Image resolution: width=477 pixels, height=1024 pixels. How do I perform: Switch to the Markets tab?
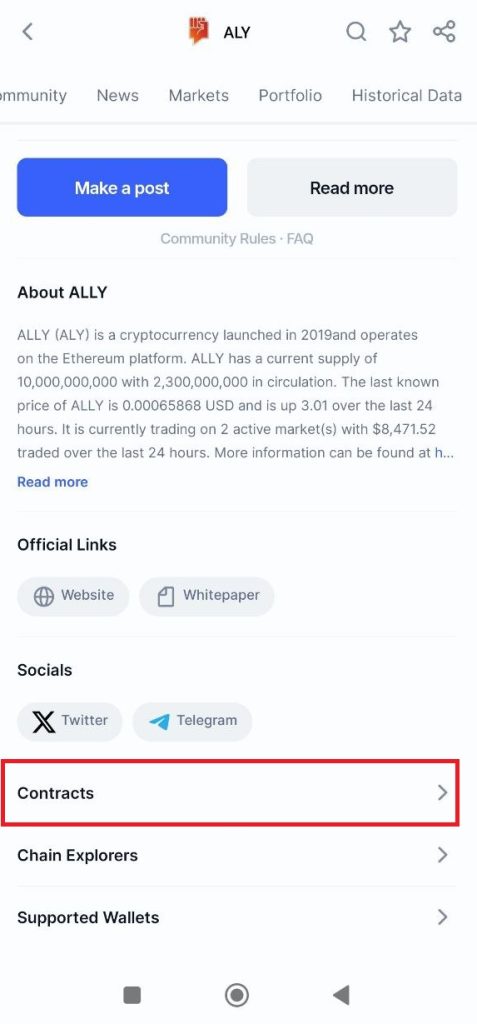pyautogui.click(x=199, y=95)
